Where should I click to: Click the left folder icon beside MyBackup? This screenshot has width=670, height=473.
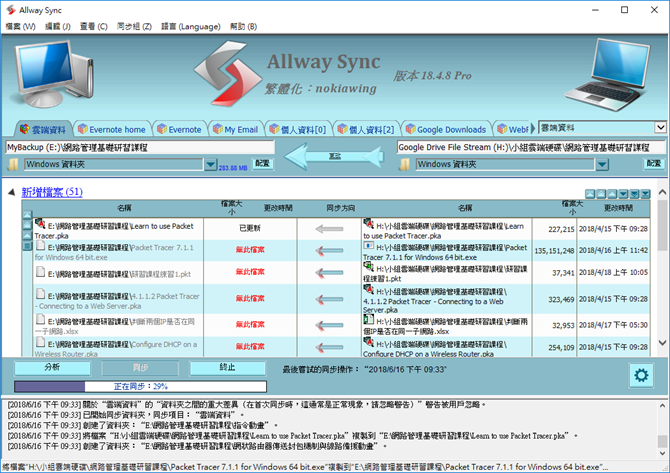[x=13, y=165]
